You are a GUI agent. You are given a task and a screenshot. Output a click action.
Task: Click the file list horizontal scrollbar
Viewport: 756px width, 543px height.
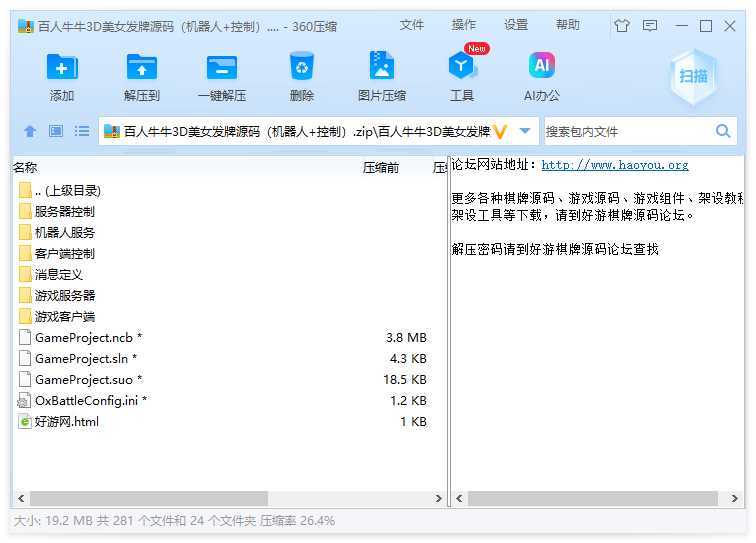(148, 498)
